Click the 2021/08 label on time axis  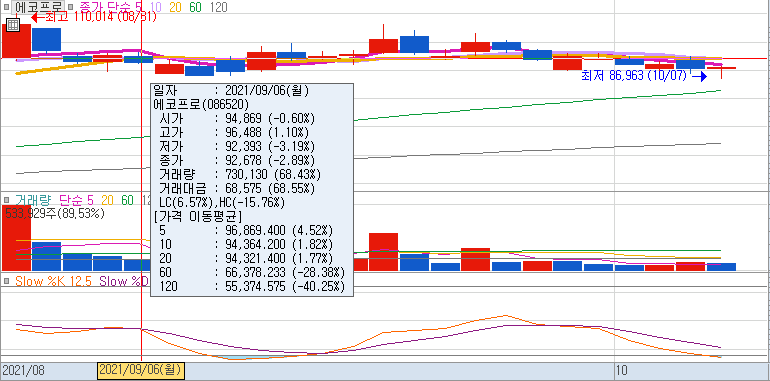click(23, 371)
